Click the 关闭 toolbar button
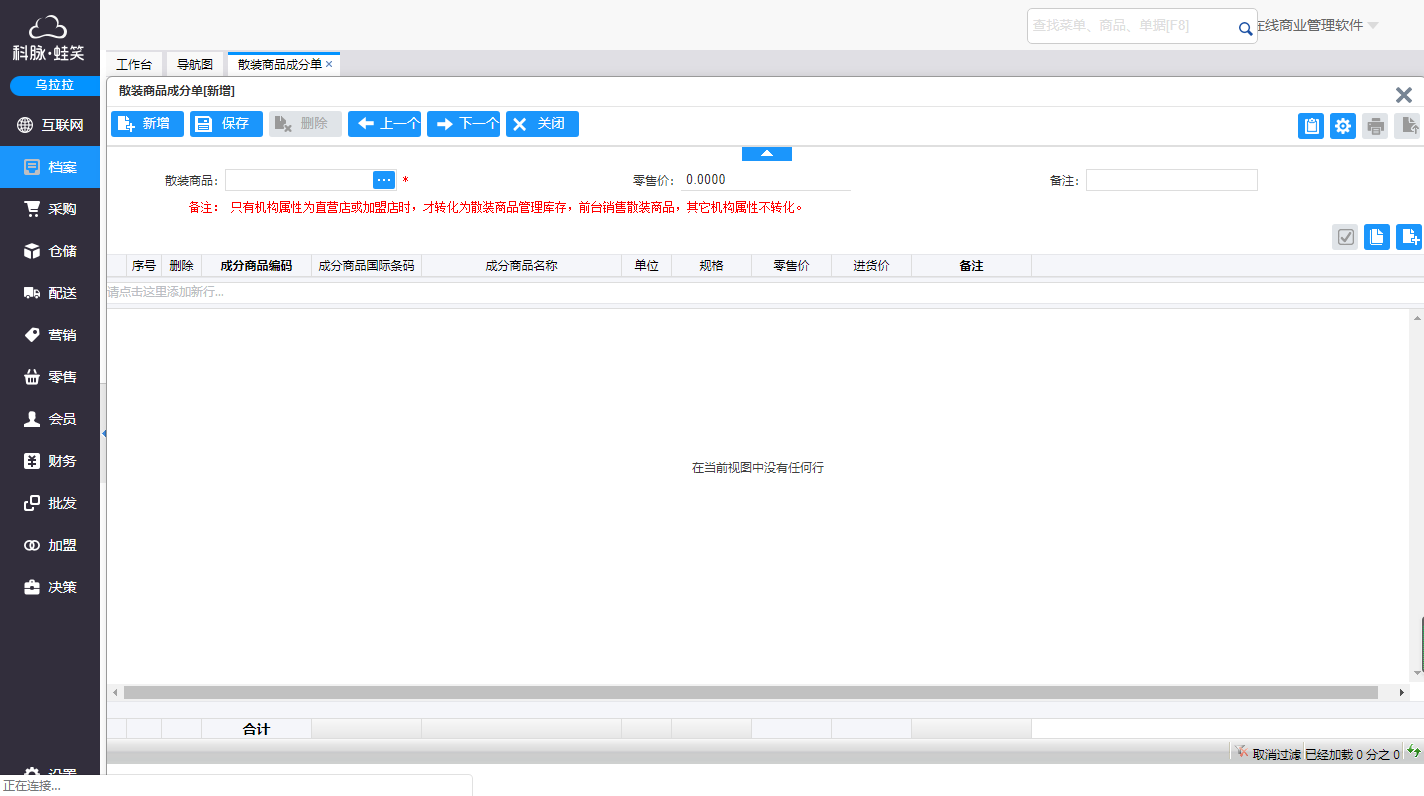This screenshot has height=796, width=1424. tap(542, 124)
